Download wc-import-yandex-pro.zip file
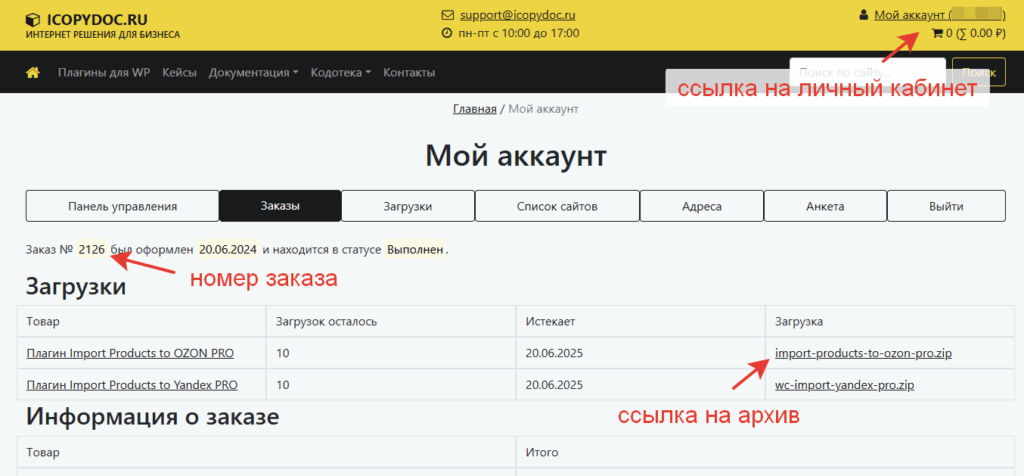 point(844,385)
